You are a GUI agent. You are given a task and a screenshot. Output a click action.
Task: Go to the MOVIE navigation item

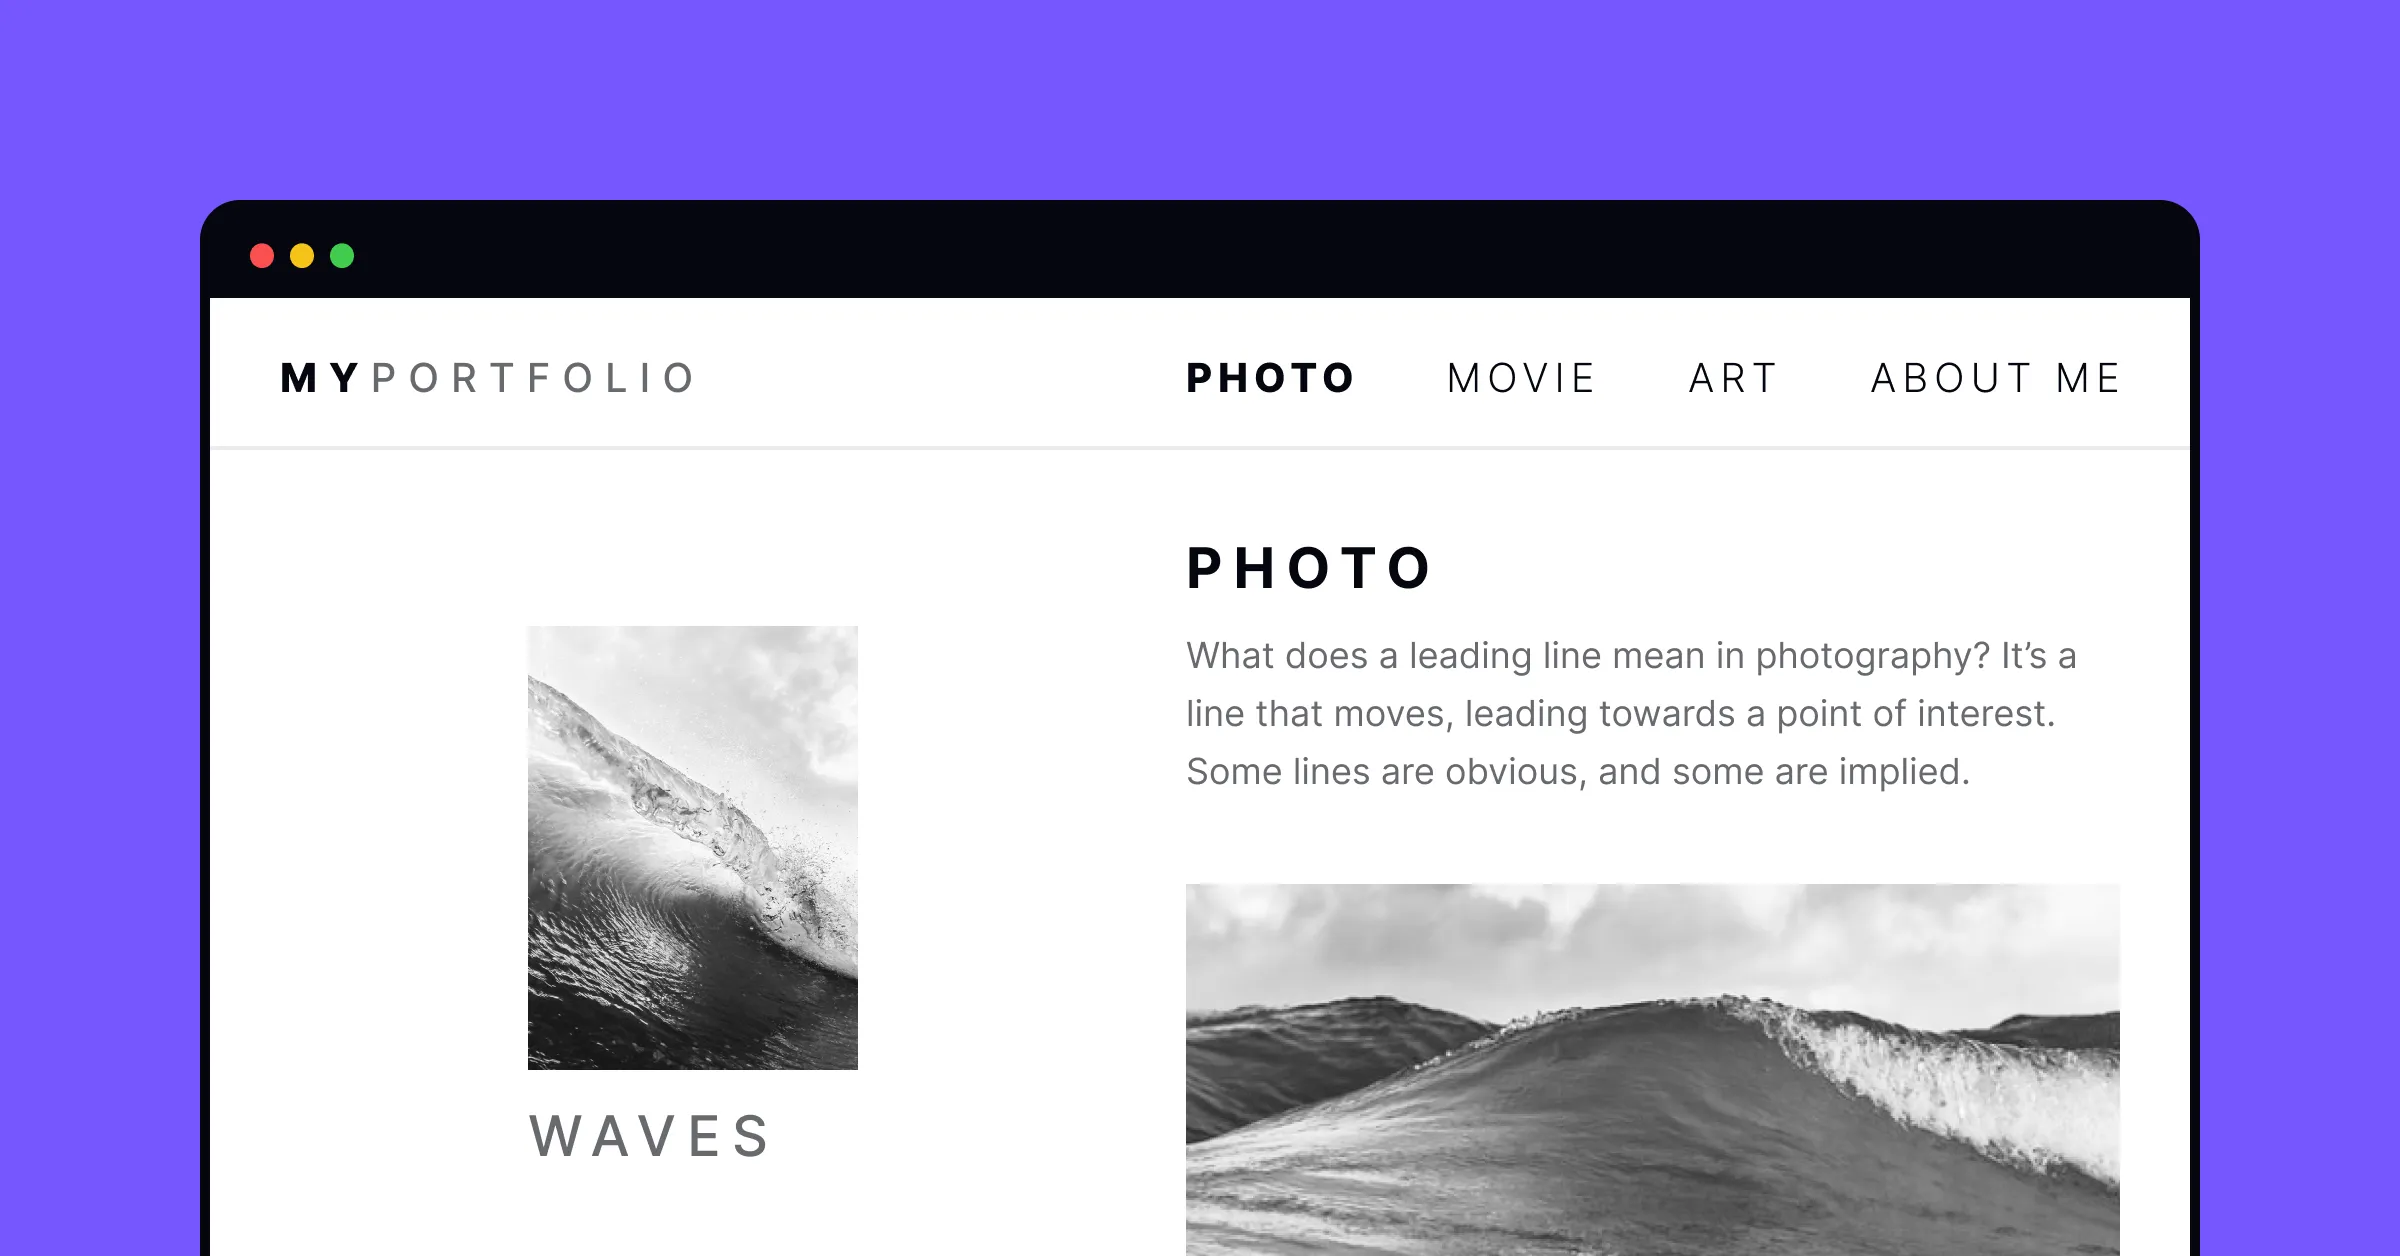tap(1521, 378)
